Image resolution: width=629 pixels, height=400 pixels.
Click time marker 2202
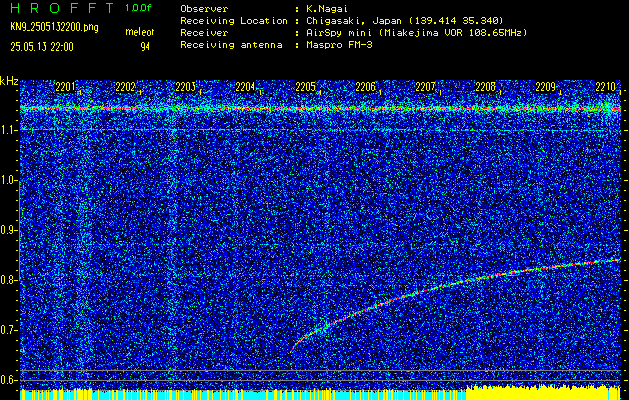coord(125,87)
